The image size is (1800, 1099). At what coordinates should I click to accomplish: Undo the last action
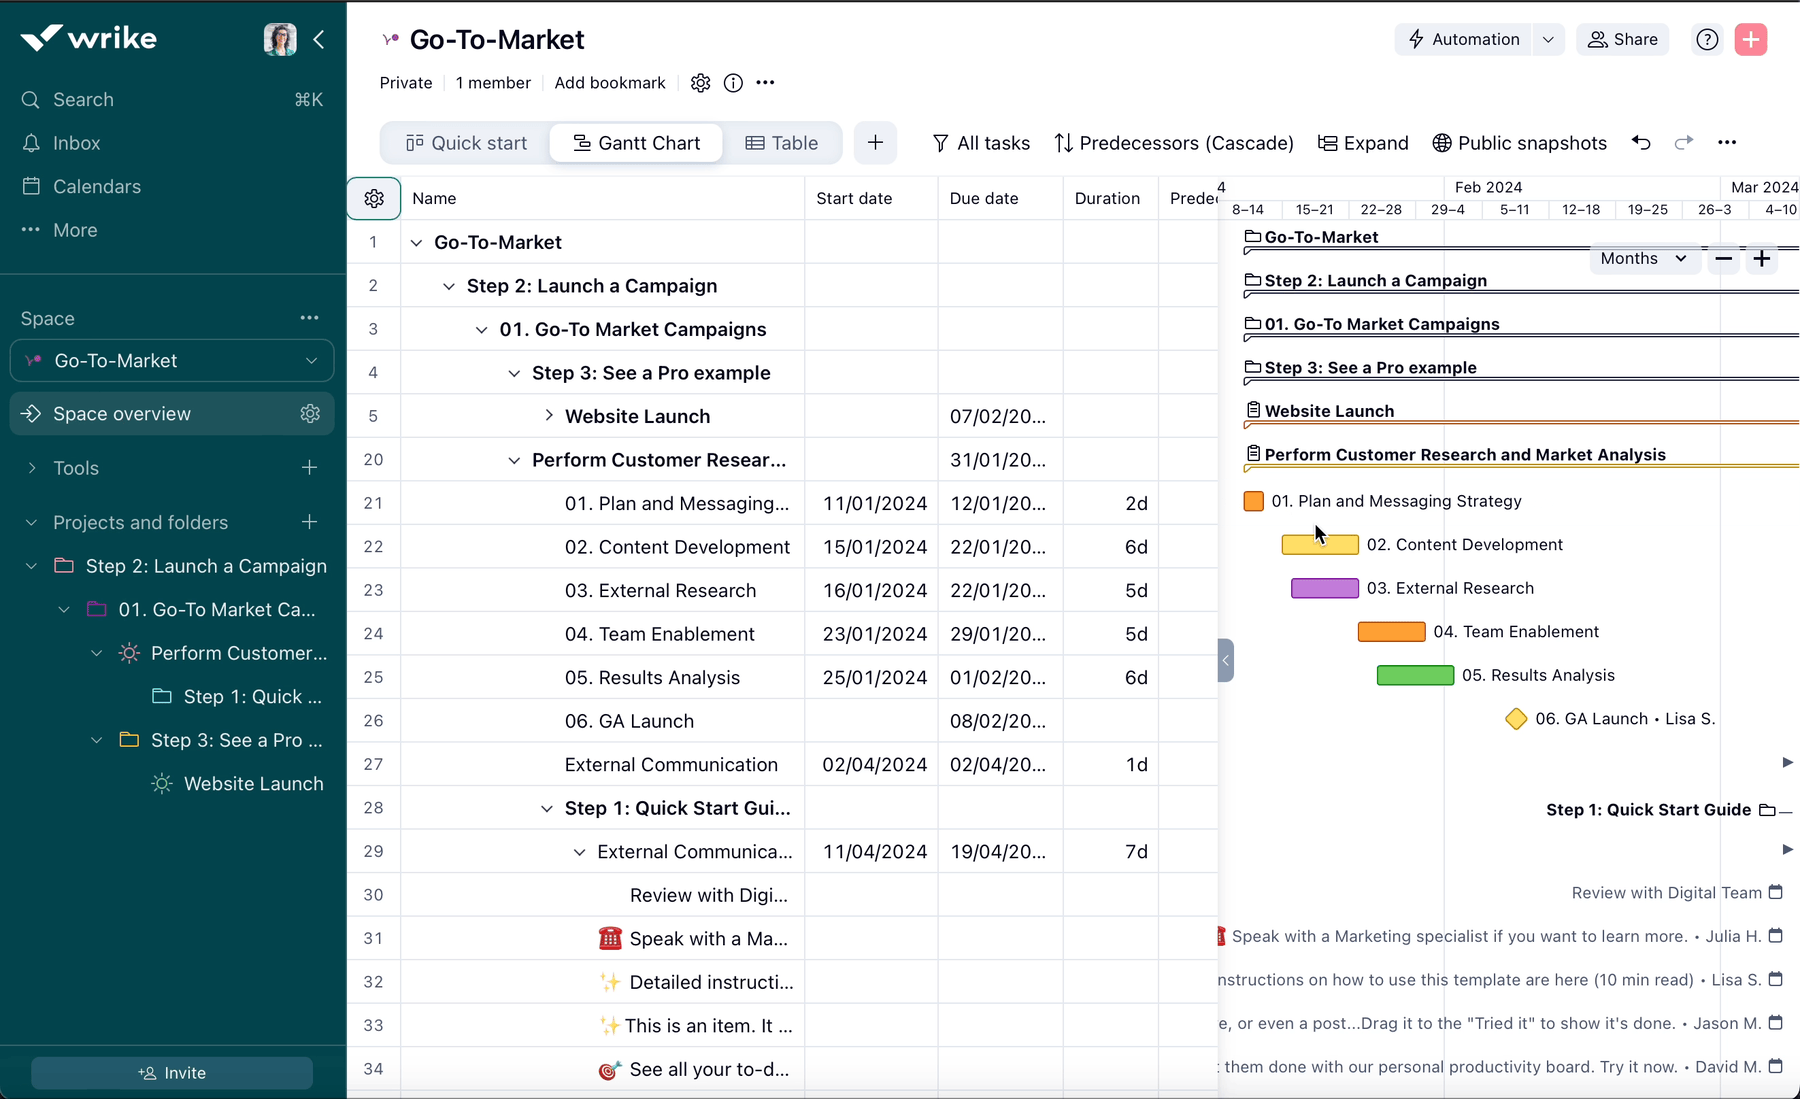(x=1641, y=143)
